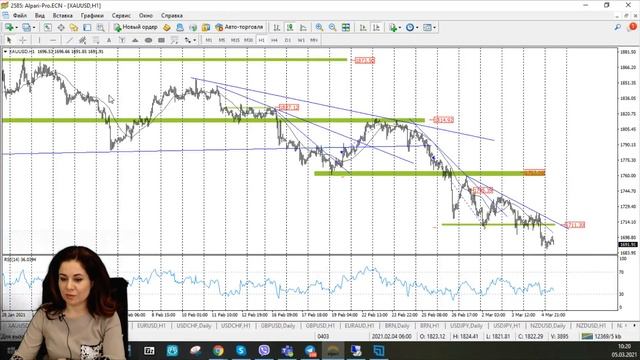
Task: Select the horizontal line drawing tool
Action: pyautogui.click(x=53, y=40)
